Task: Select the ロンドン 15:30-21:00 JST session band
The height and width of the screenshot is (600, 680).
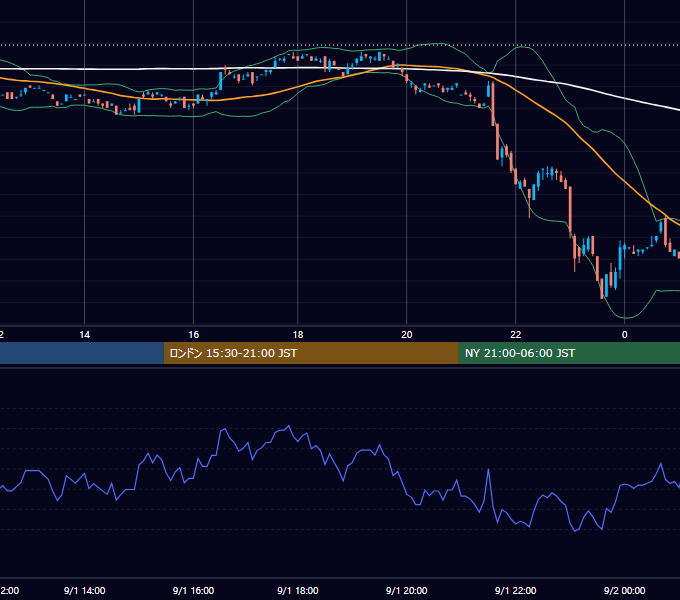Action: click(311, 353)
